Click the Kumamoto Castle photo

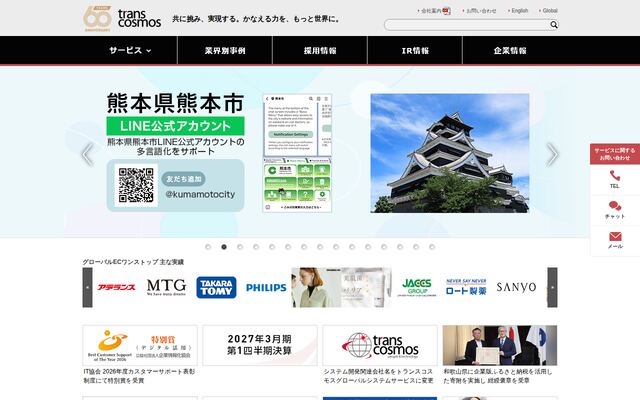(x=450, y=153)
